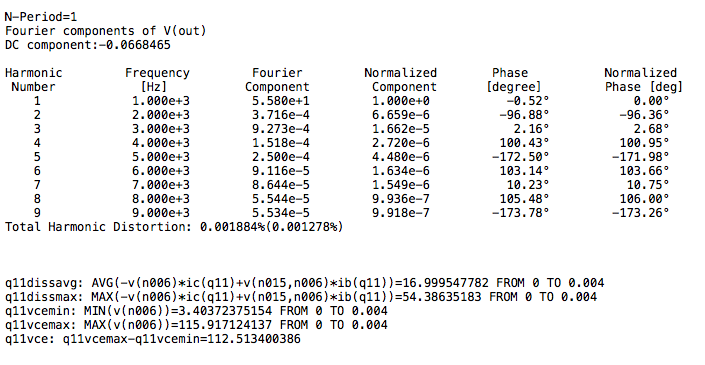
Task: Click normalized component 9.936e-7
Action: [401, 199]
